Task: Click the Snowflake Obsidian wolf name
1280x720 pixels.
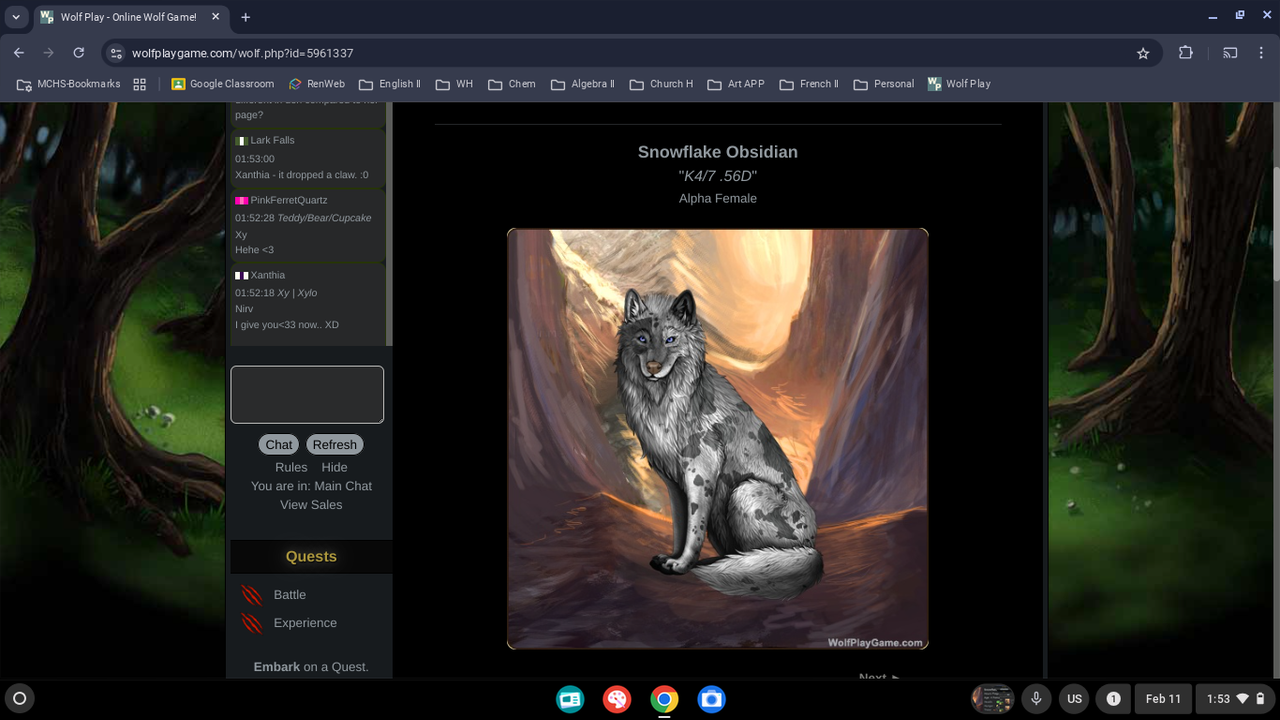Action: coord(718,152)
